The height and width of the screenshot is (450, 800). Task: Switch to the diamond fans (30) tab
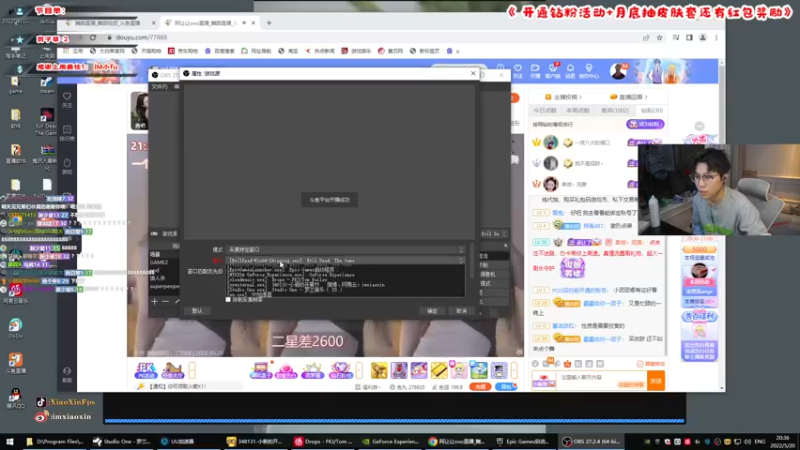pyautogui.click(x=652, y=111)
